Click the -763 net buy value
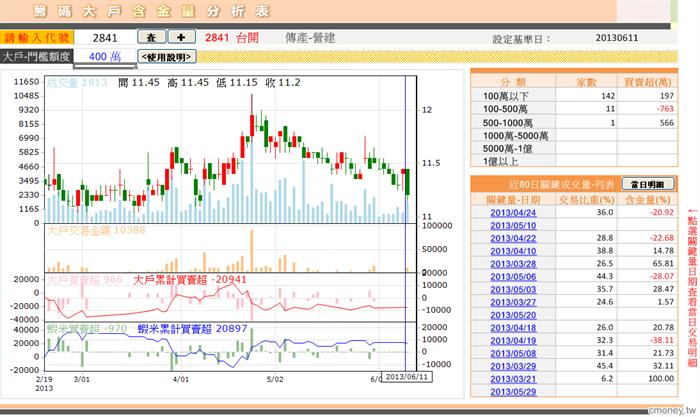This screenshot has height=417, width=700. pos(665,109)
